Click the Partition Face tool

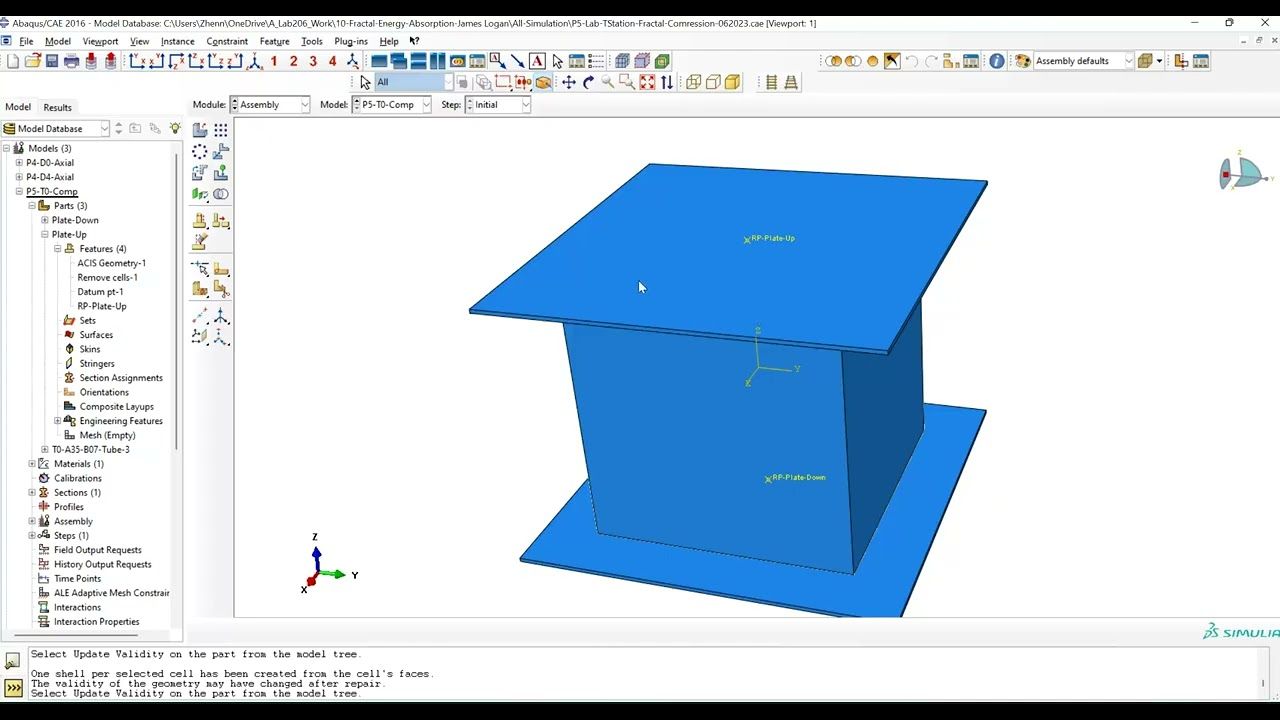click(x=221, y=268)
